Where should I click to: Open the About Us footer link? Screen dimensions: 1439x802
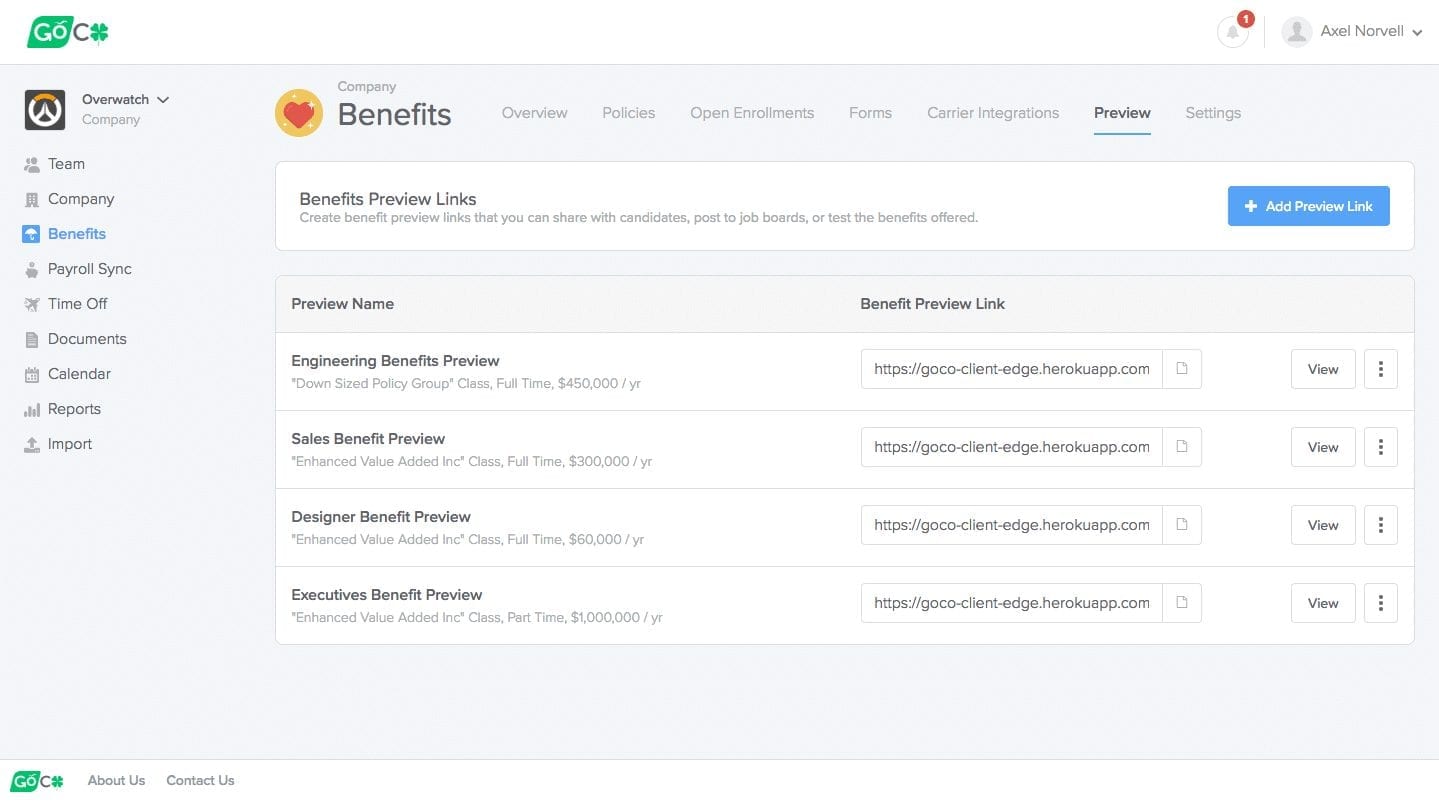[115, 780]
